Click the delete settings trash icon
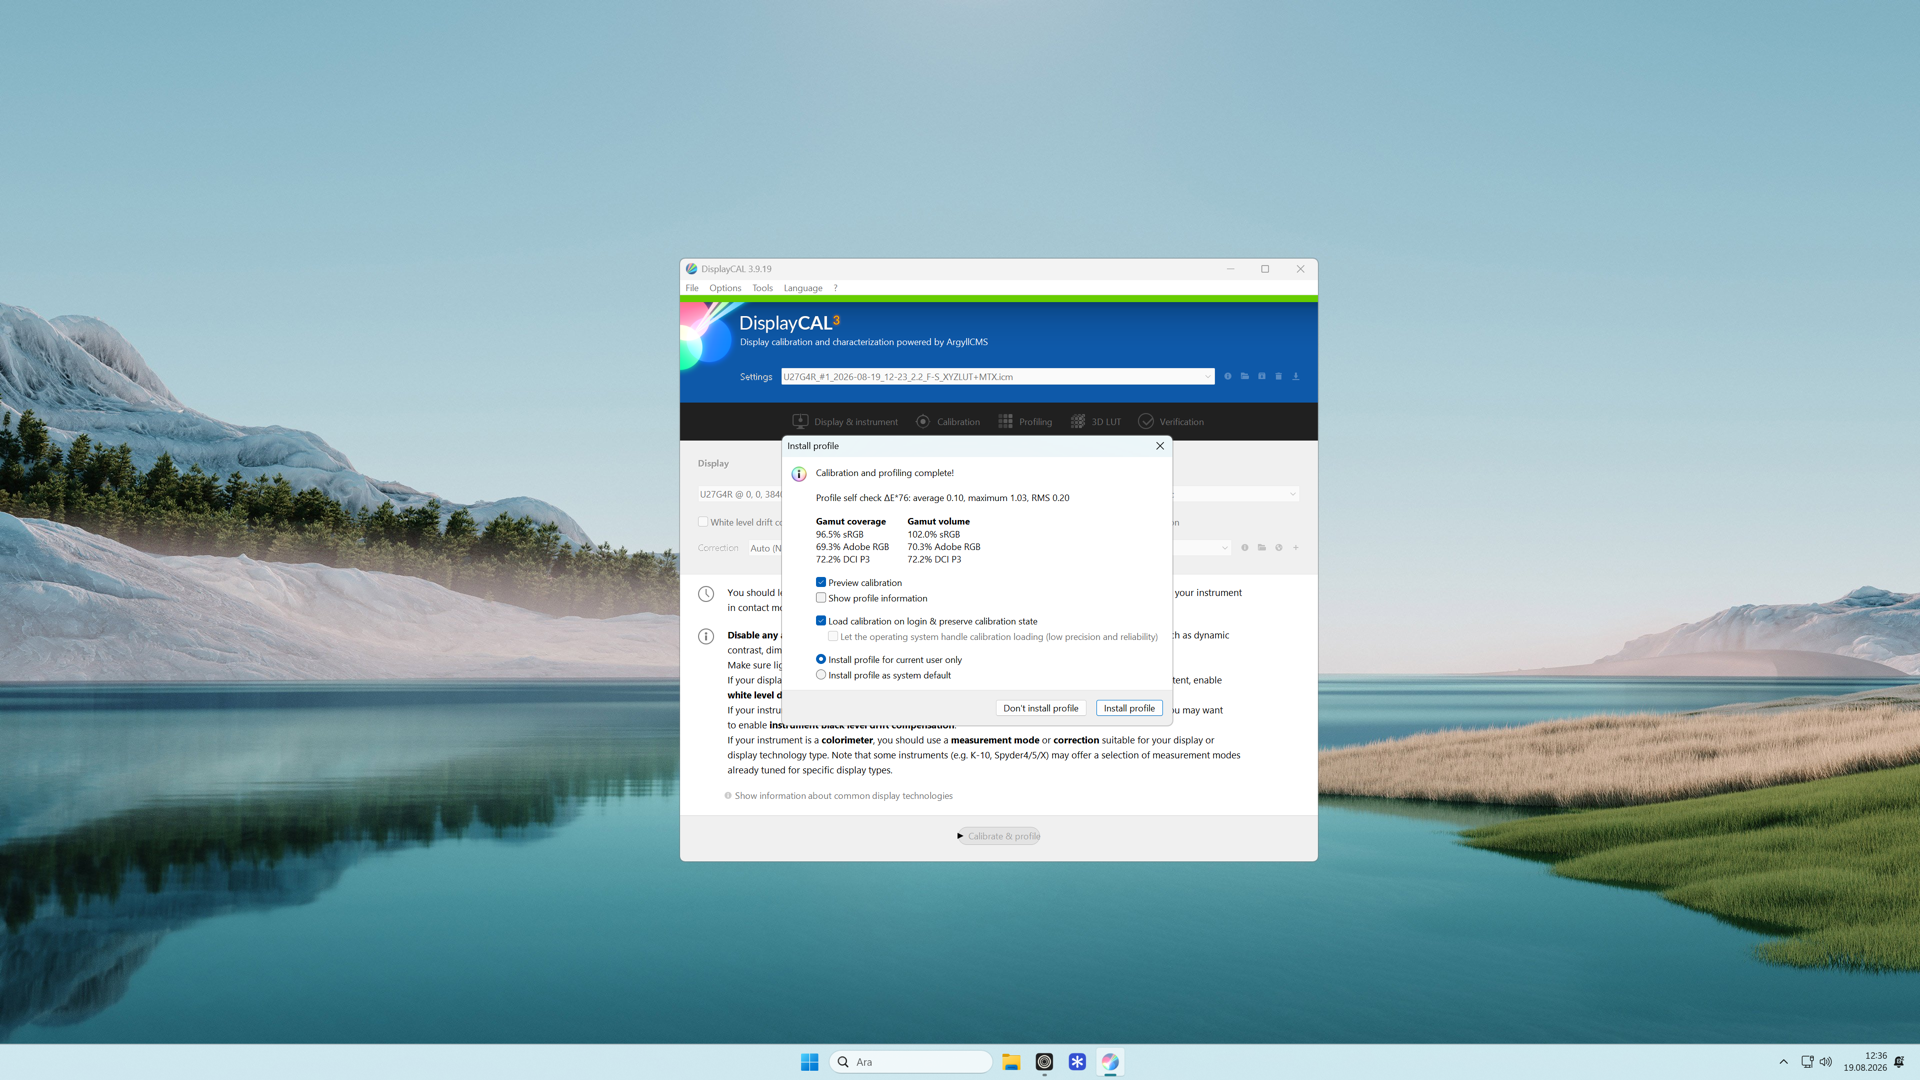 pyautogui.click(x=1279, y=377)
